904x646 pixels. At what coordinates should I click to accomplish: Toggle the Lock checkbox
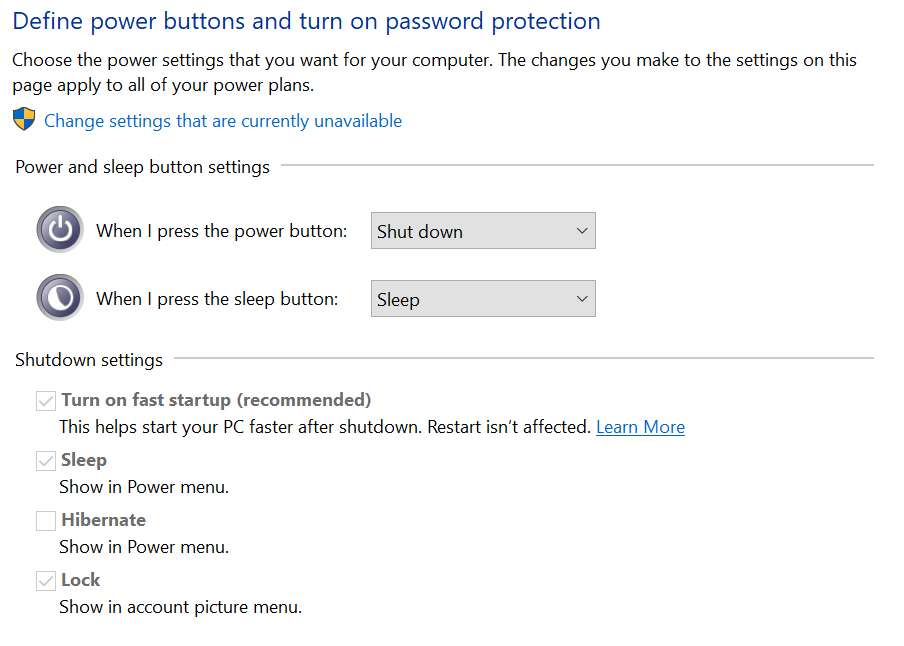[x=46, y=581]
